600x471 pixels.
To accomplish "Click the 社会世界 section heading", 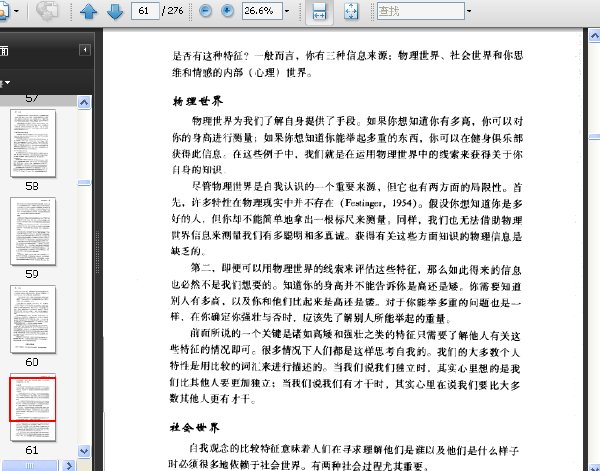I will (x=195, y=427).
